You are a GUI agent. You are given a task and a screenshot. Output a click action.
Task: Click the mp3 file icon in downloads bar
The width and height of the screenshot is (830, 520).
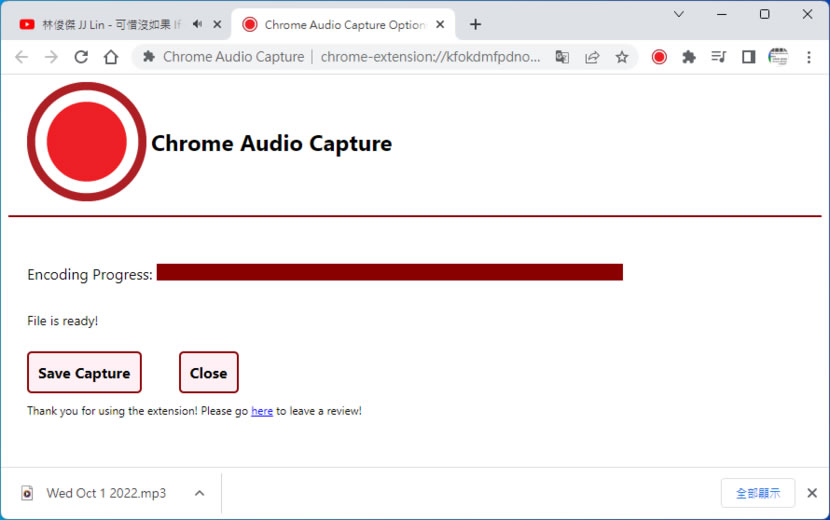tap(27, 493)
